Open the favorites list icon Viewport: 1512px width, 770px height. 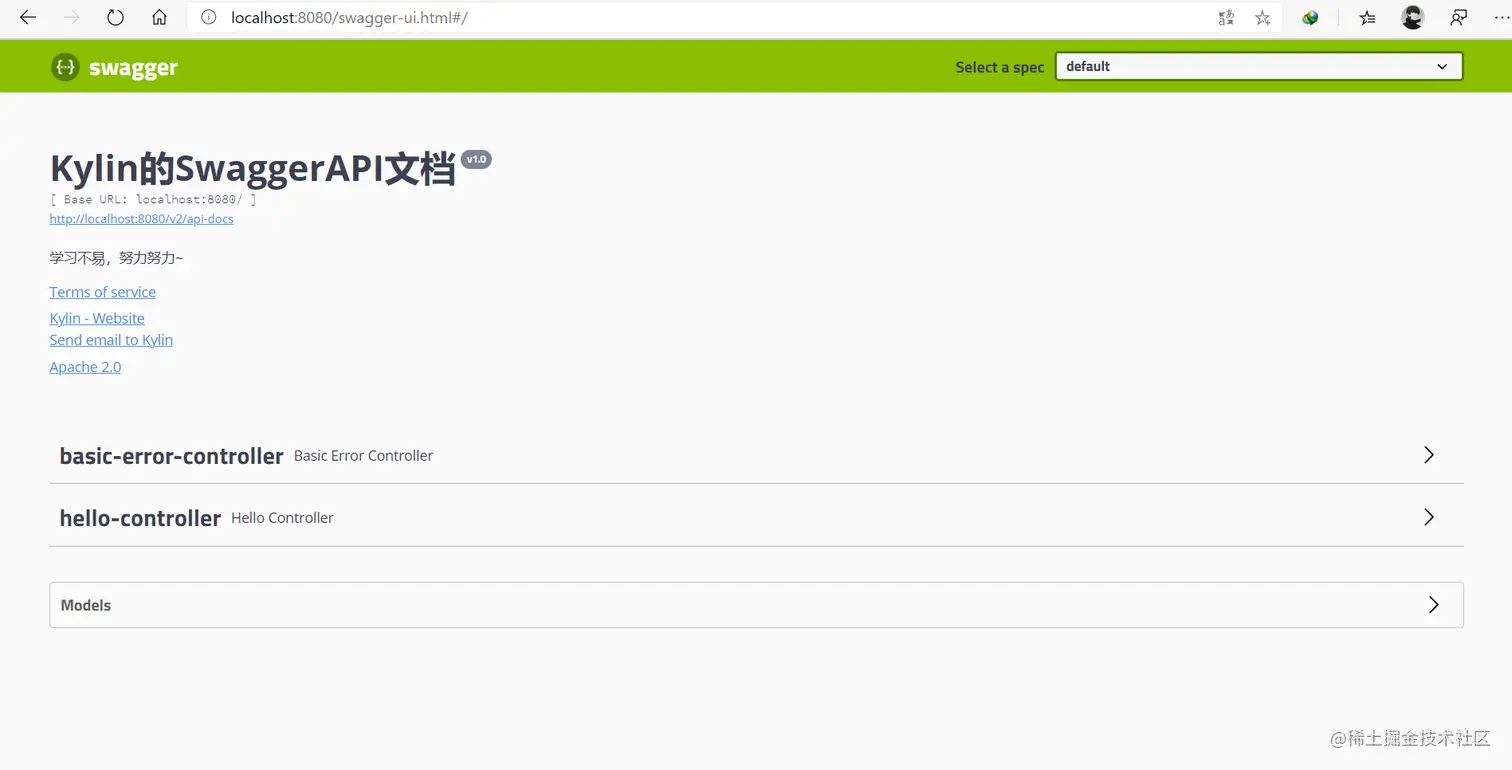click(1367, 17)
